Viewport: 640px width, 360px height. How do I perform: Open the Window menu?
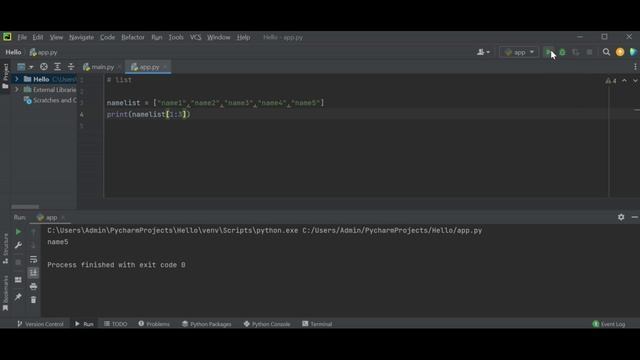tap(218, 37)
